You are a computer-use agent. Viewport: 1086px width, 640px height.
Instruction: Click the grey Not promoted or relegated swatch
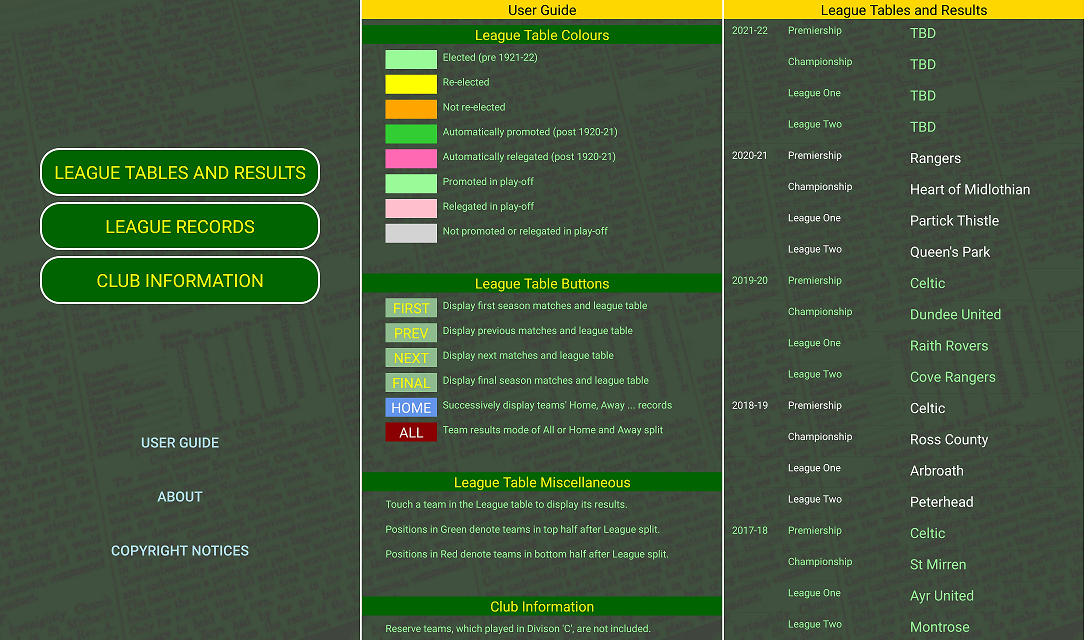click(x=411, y=233)
